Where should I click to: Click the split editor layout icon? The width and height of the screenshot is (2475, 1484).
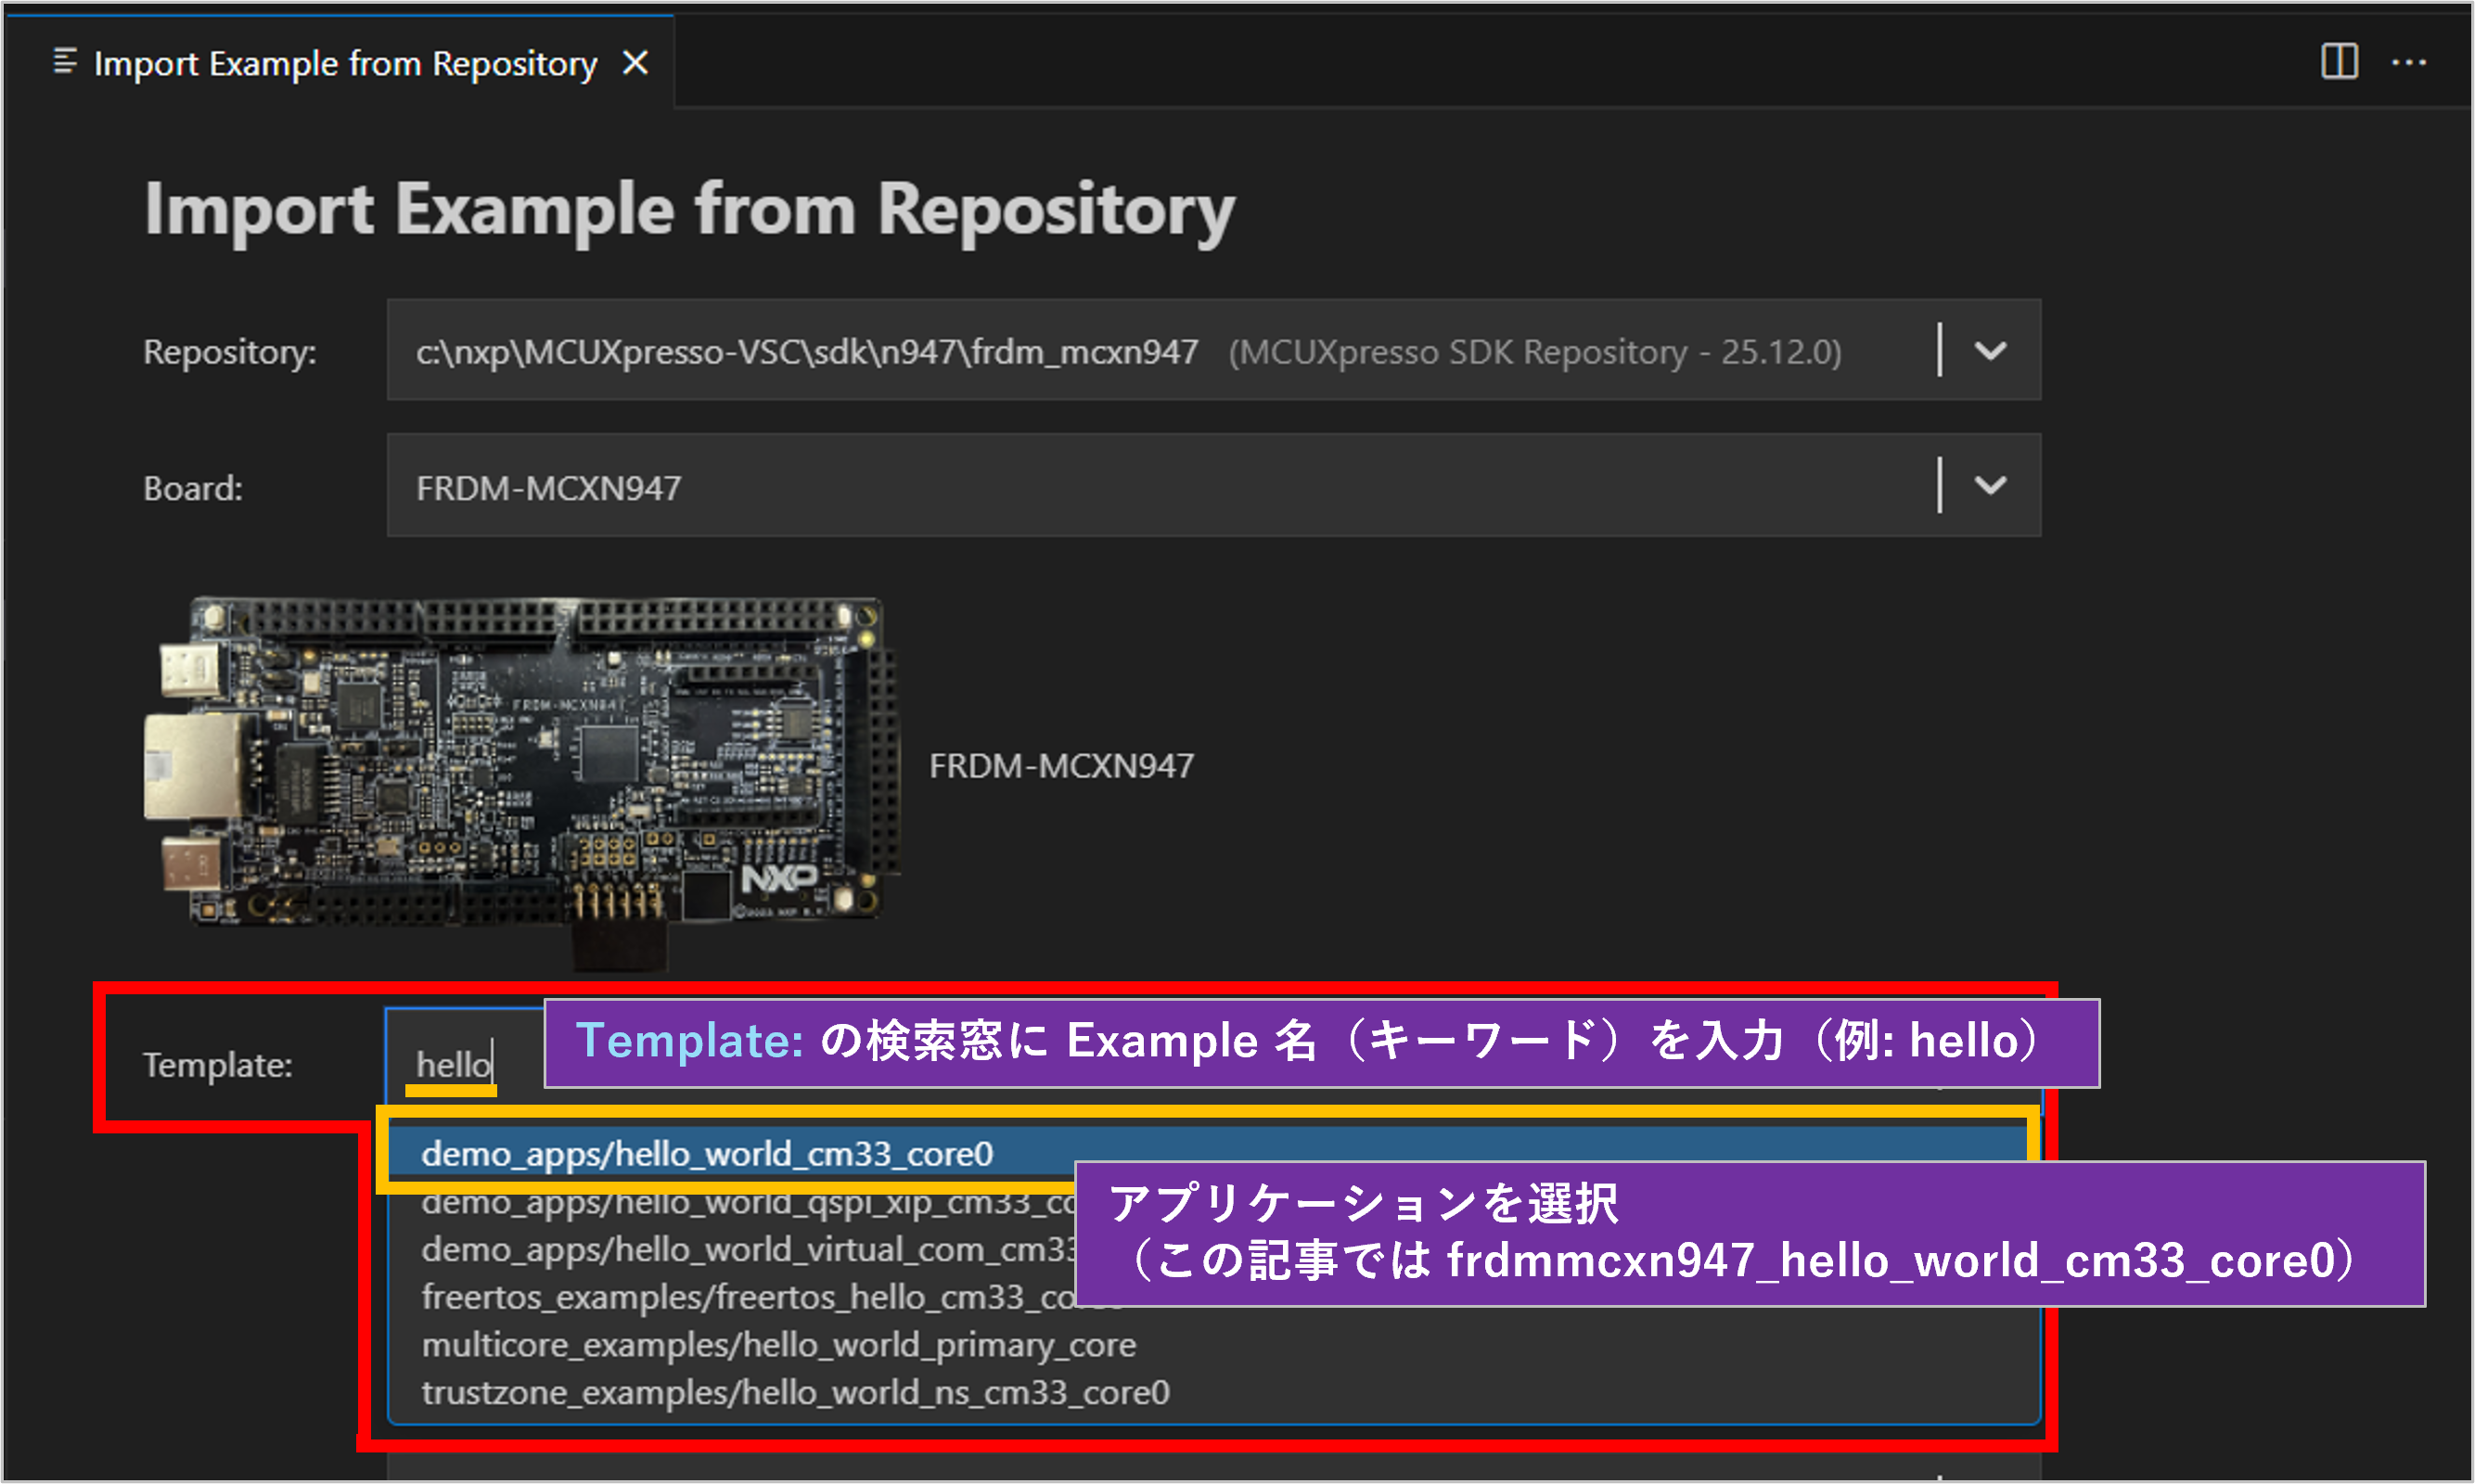pos(2338,62)
